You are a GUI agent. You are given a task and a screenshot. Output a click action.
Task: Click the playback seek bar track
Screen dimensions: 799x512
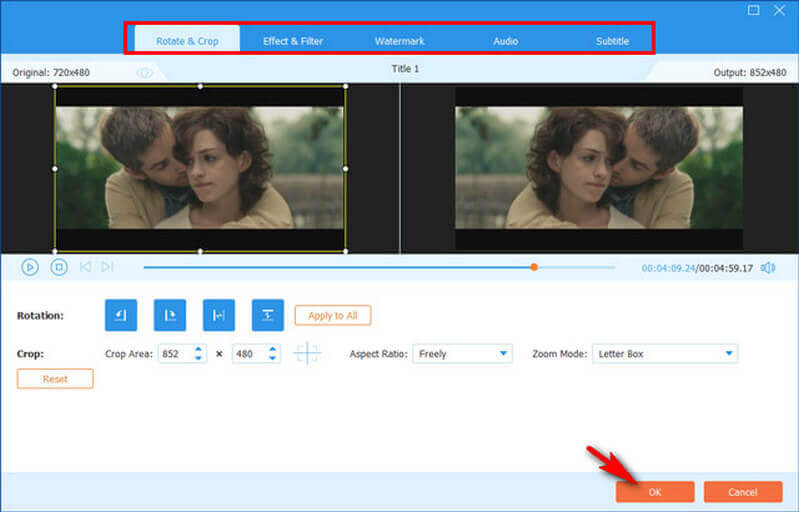[x=380, y=267]
